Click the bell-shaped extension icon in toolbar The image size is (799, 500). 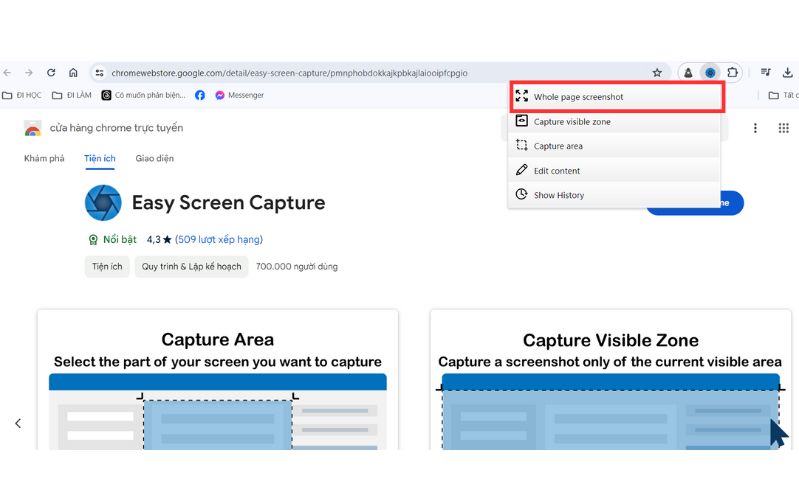[688, 73]
